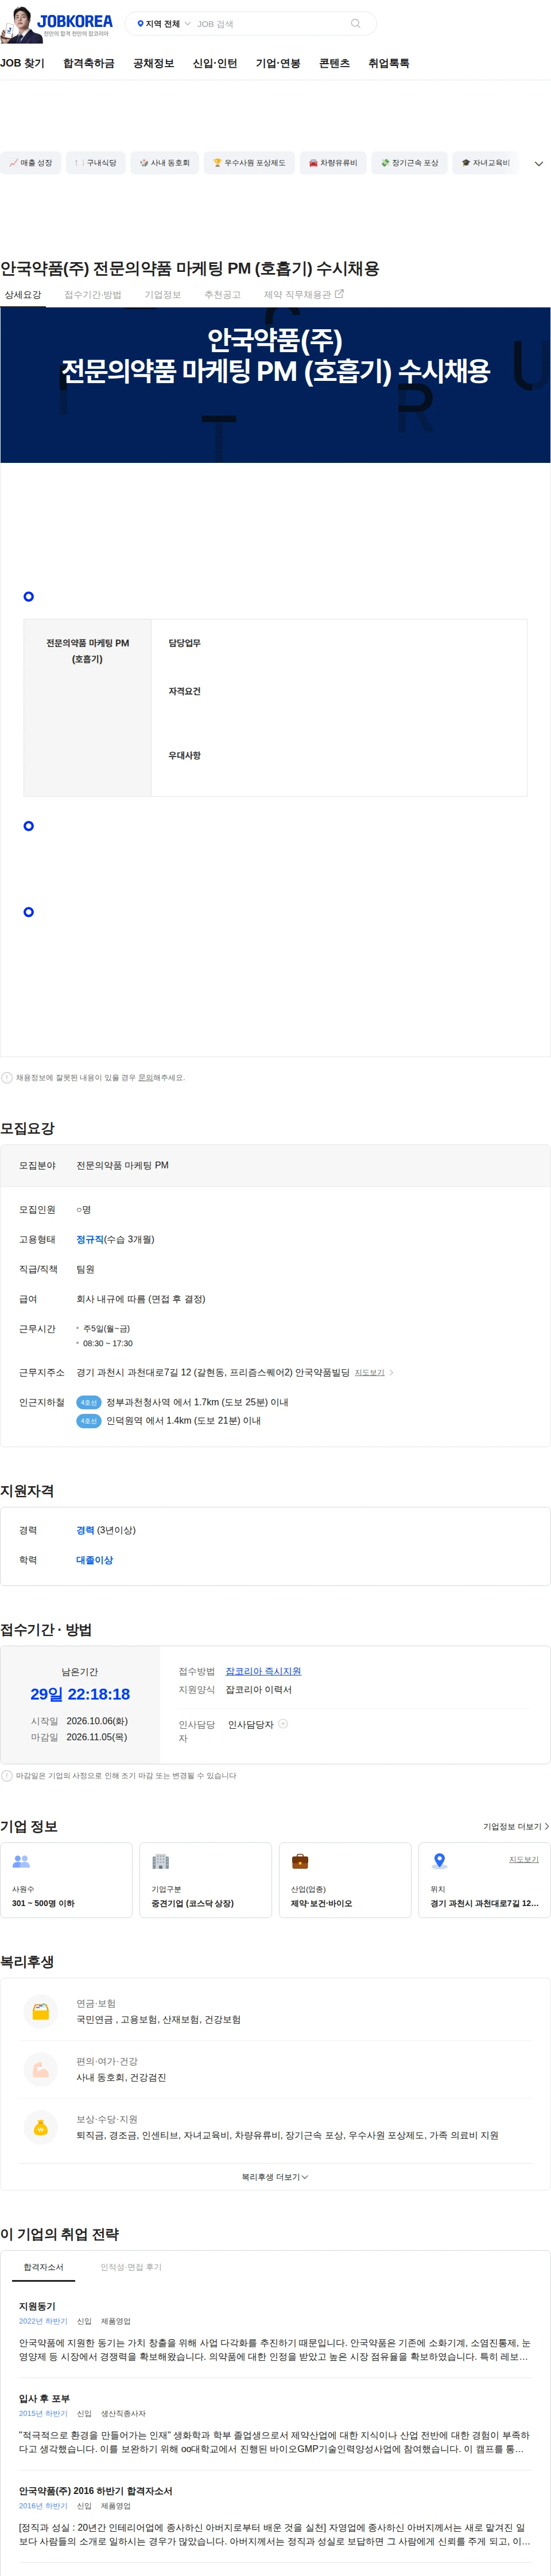This screenshot has width=551, height=2576.
Task: Click the 4호선 badge for 정부과천청사역
Action: [x=89, y=1402]
